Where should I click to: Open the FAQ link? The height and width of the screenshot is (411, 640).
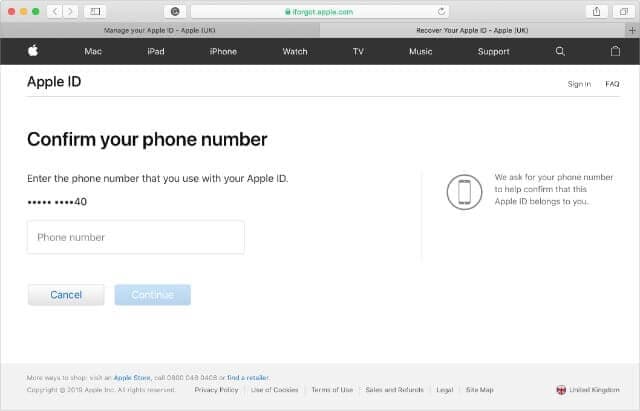(x=612, y=84)
